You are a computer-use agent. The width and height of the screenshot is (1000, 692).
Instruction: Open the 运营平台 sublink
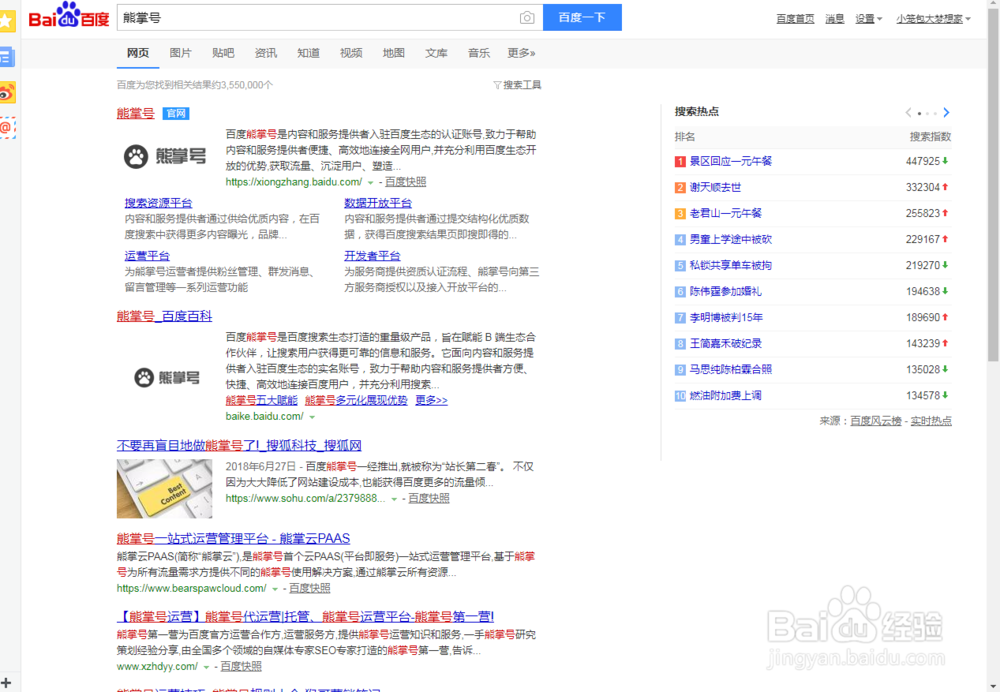(147, 256)
